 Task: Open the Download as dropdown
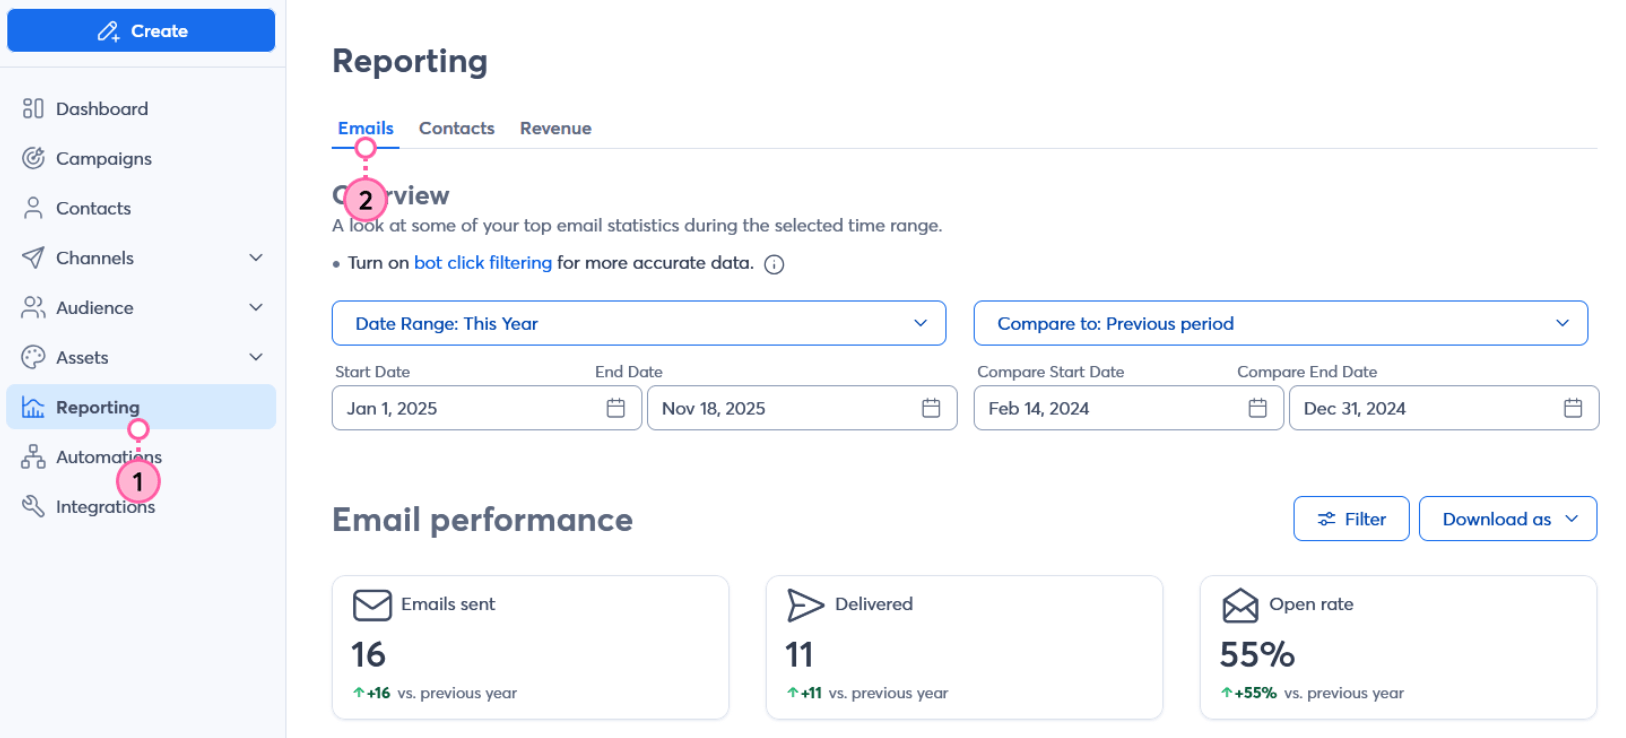(x=1508, y=519)
